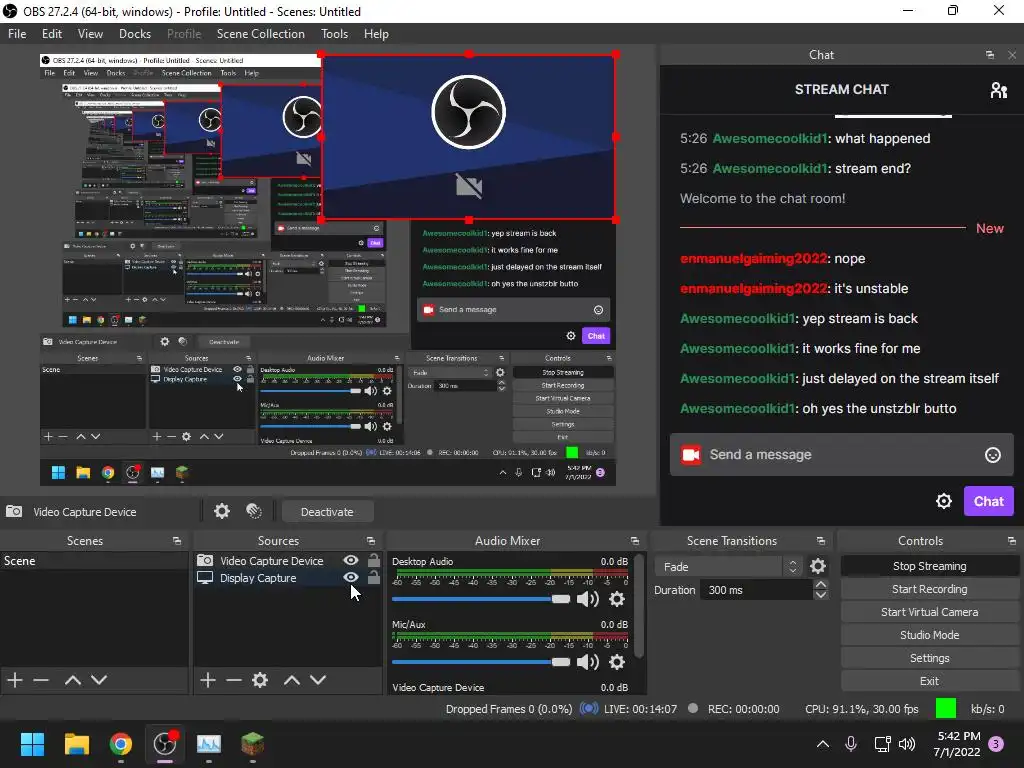Open the View menu
The image size is (1024, 768).
click(x=90, y=34)
